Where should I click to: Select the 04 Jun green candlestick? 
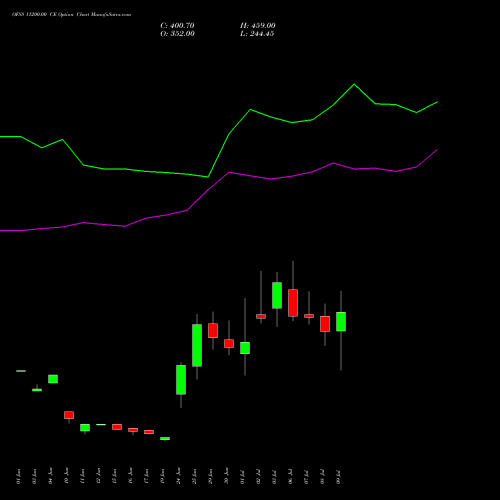point(53,379)
